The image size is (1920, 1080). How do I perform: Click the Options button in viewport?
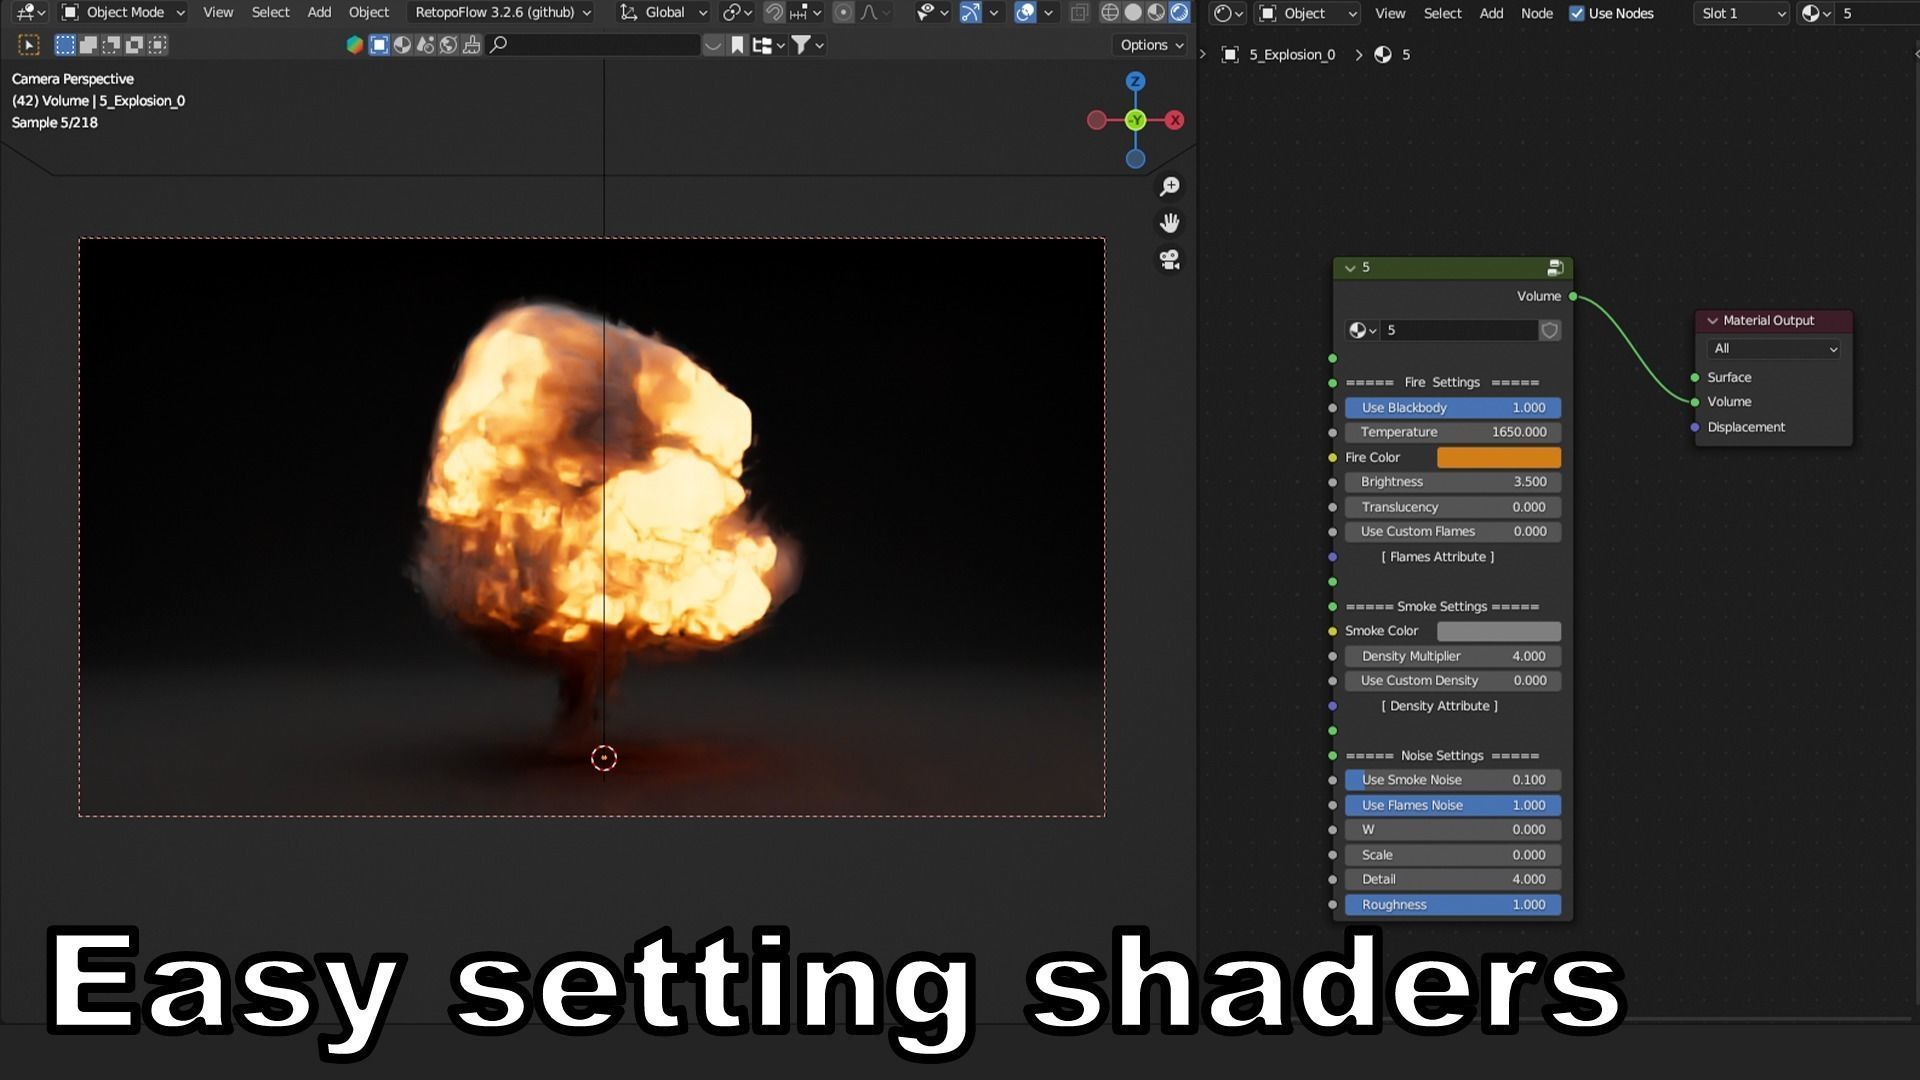click(1151, 45)
